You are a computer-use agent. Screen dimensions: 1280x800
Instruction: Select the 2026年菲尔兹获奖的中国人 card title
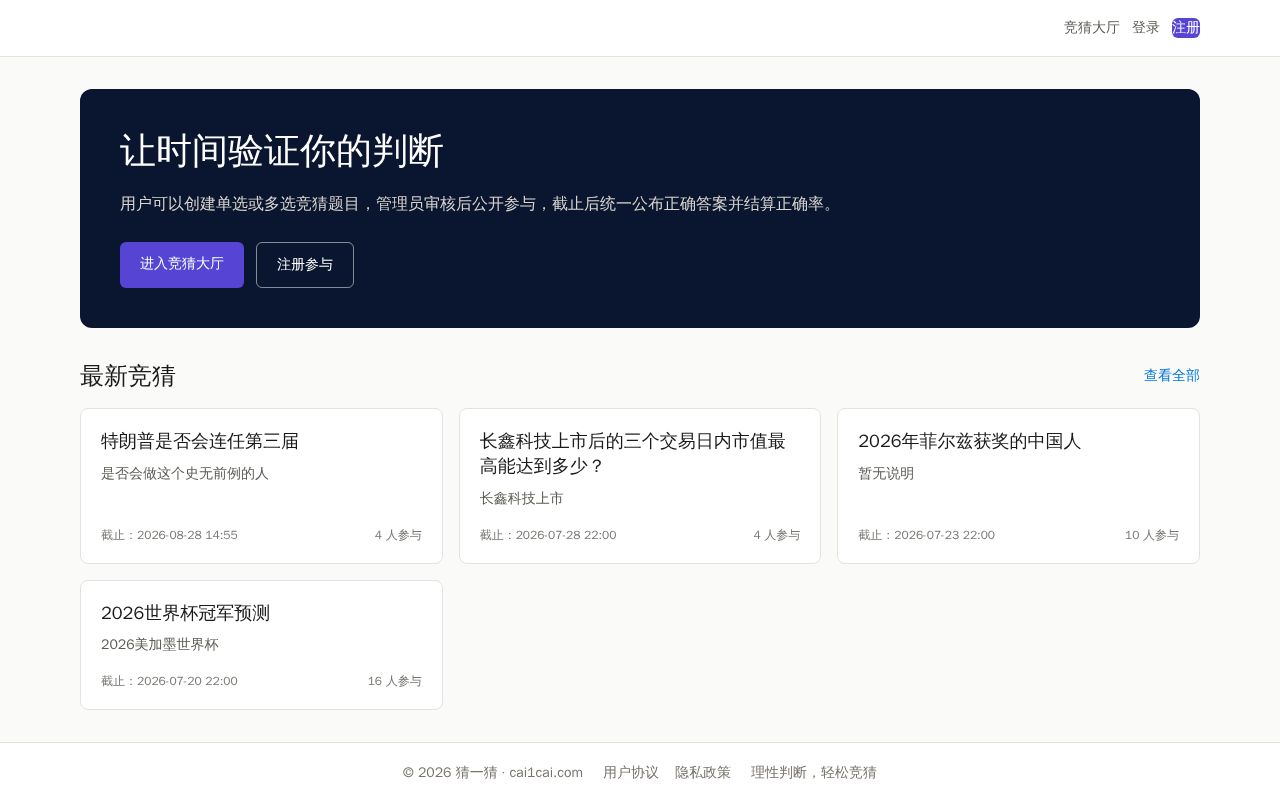click(x=969, y=441)
